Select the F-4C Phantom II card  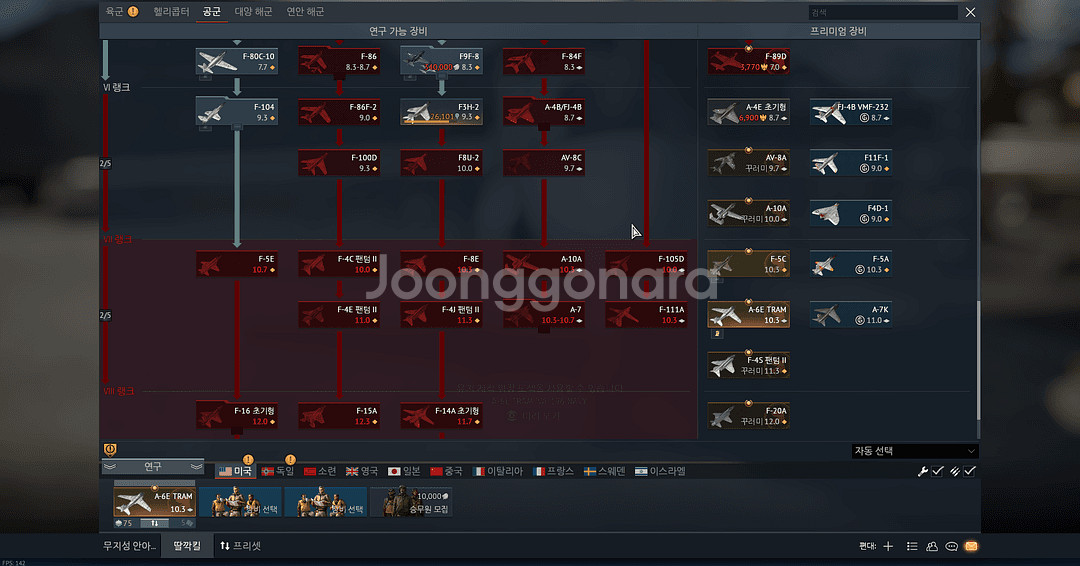(339, 264)
